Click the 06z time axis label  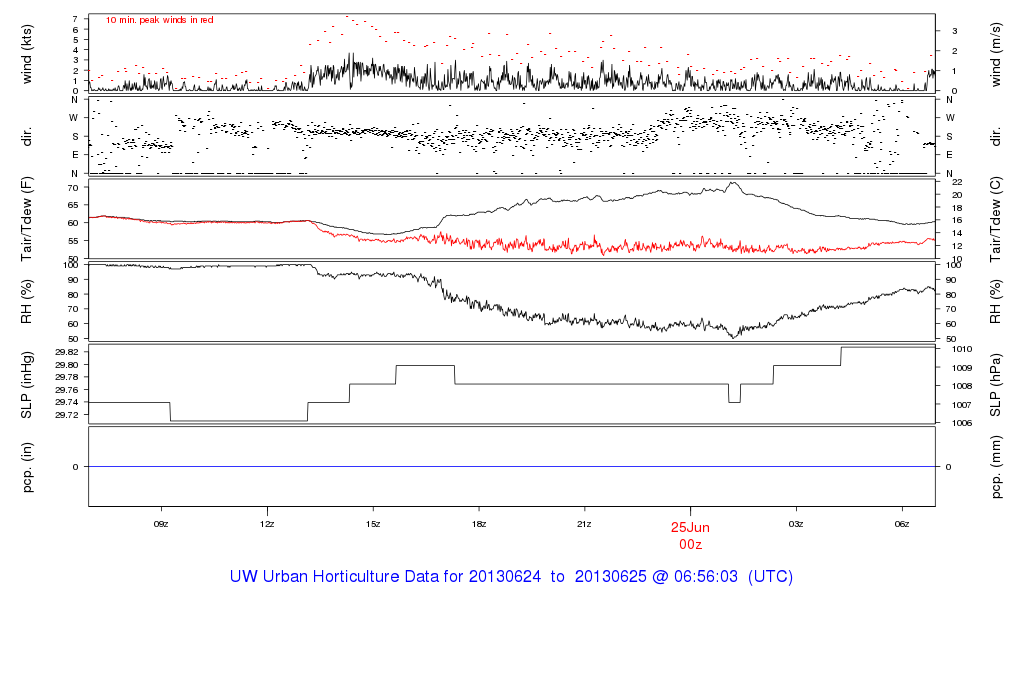click(x=902, y=524)
